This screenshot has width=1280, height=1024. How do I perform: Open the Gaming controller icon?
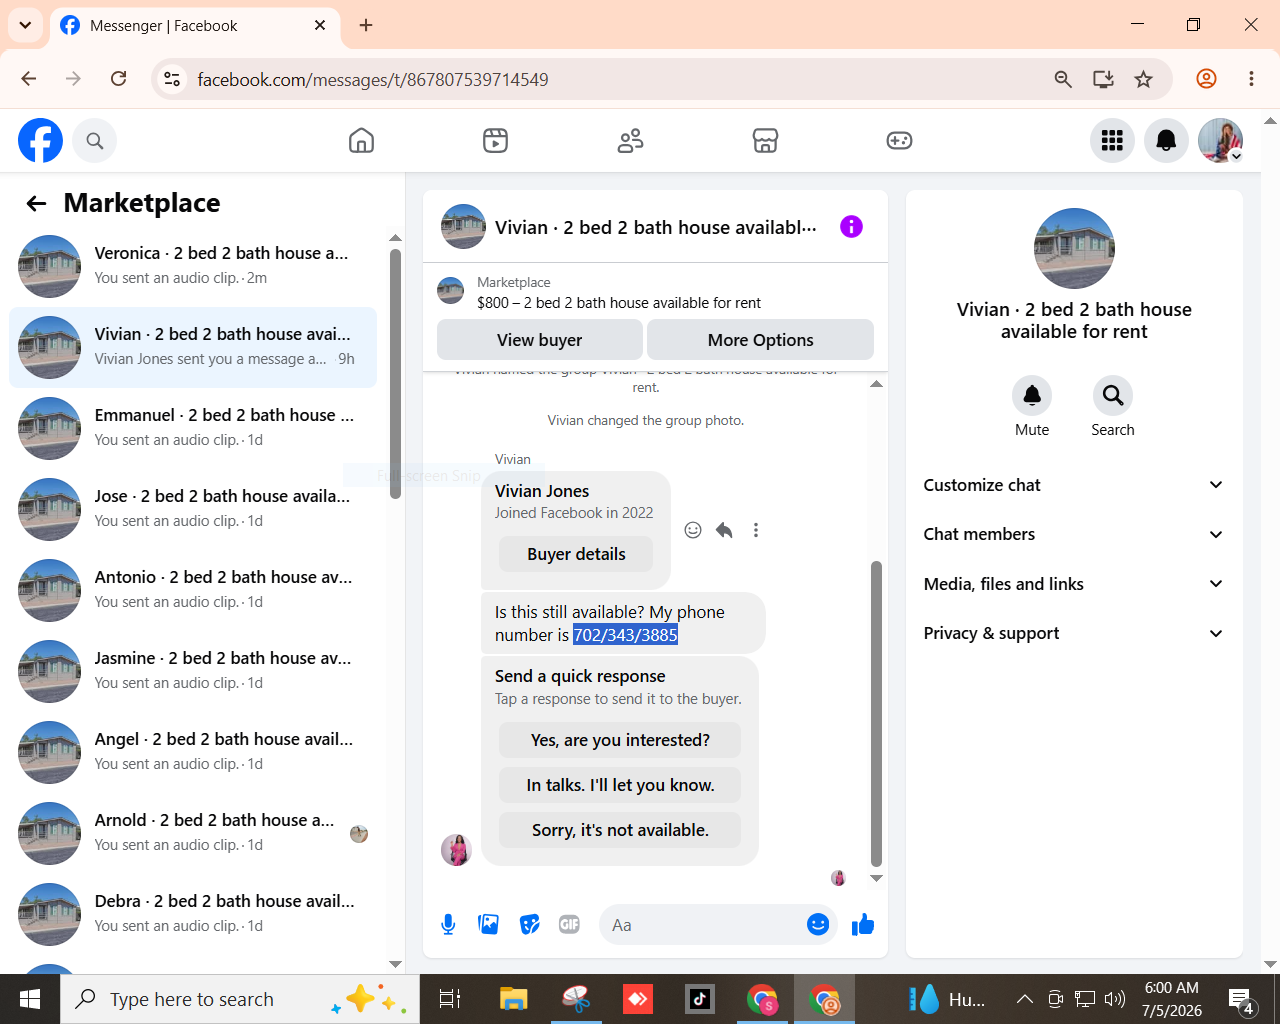pyautogui.click(x=899, y=141)
